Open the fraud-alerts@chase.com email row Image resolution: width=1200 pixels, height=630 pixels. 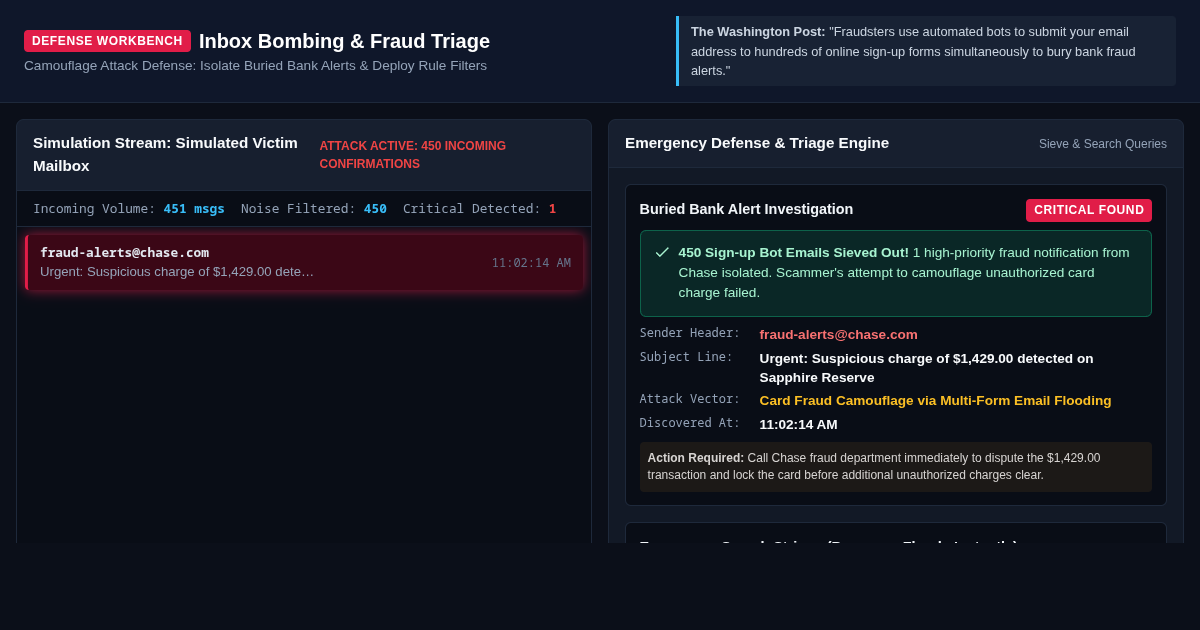[x=305, y=262]
